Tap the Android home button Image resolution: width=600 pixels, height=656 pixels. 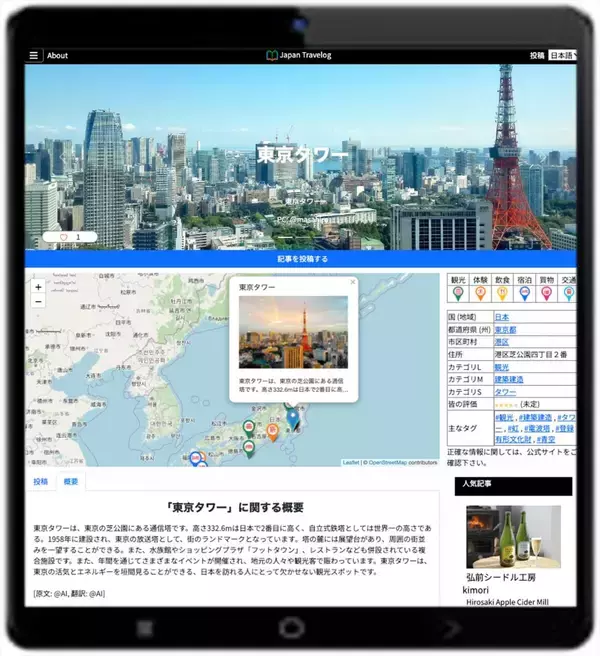click(x=292, y=628)
